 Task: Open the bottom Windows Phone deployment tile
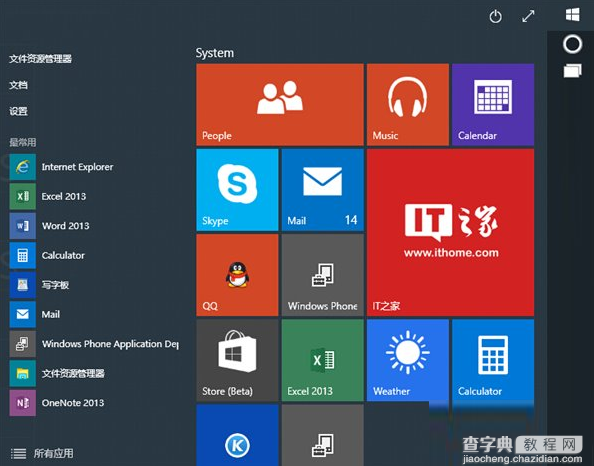322,435
